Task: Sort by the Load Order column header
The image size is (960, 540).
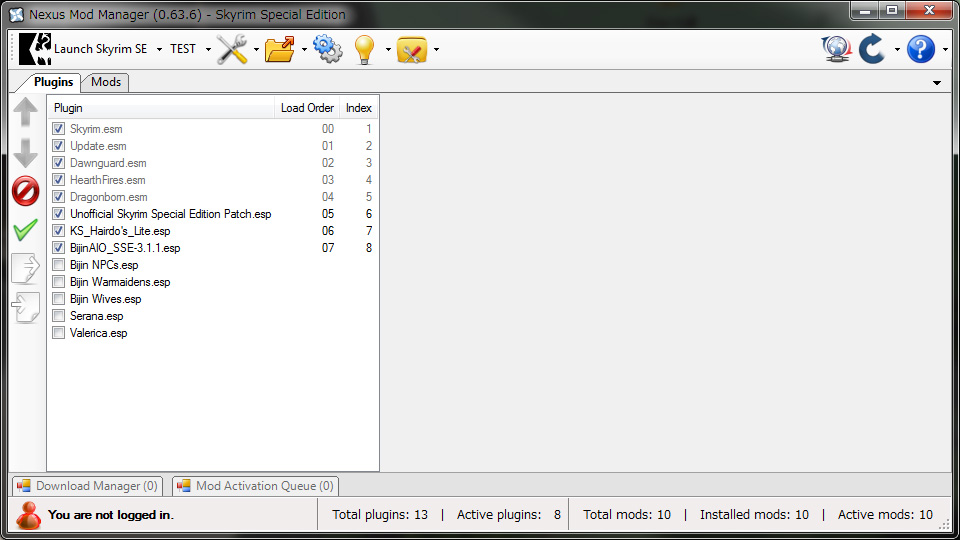Action: tap(307, 108)
